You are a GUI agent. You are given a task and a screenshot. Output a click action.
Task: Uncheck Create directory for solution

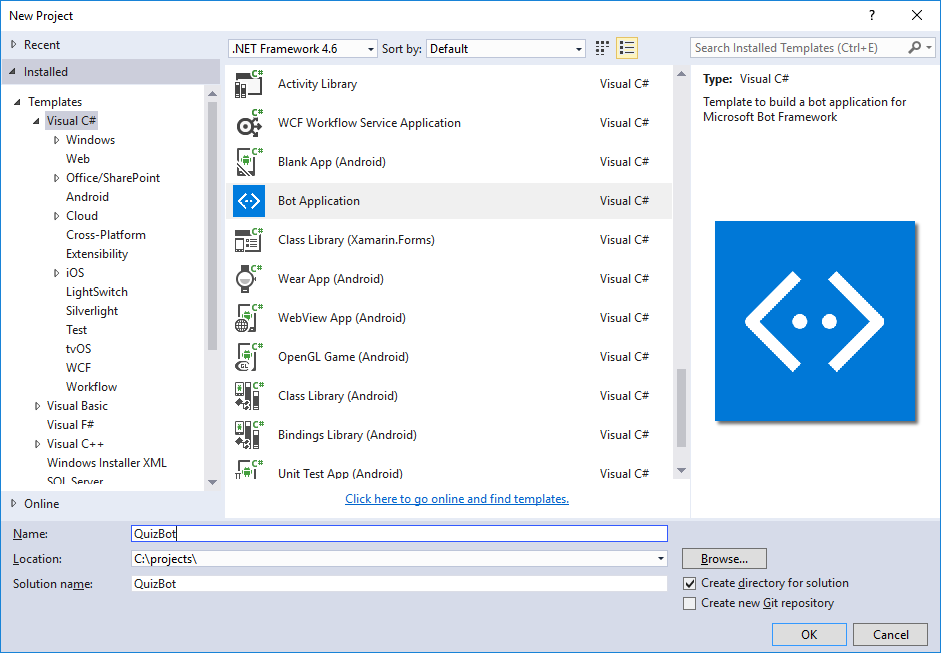(689, 582)
